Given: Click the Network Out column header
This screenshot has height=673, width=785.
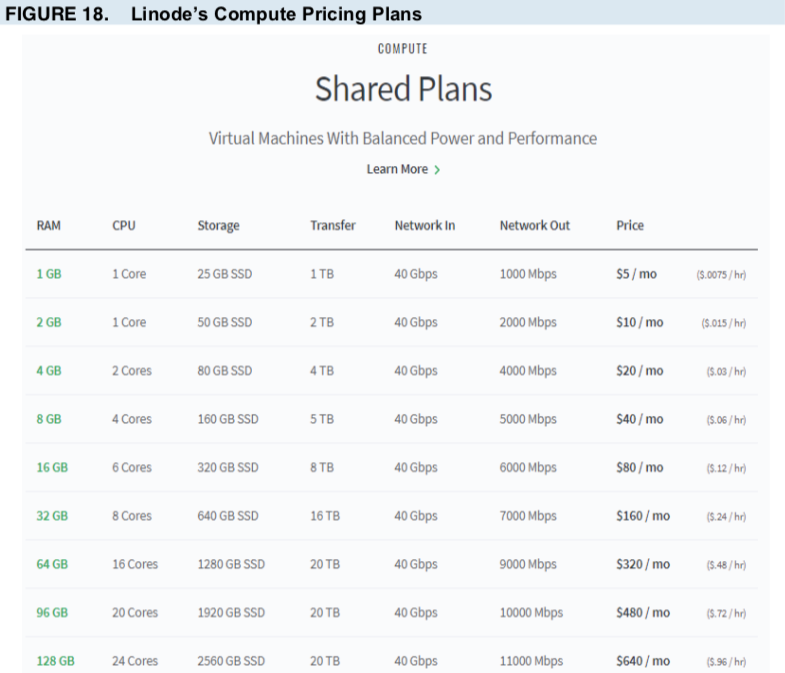Looking at the screenshot, I should 535,225.
